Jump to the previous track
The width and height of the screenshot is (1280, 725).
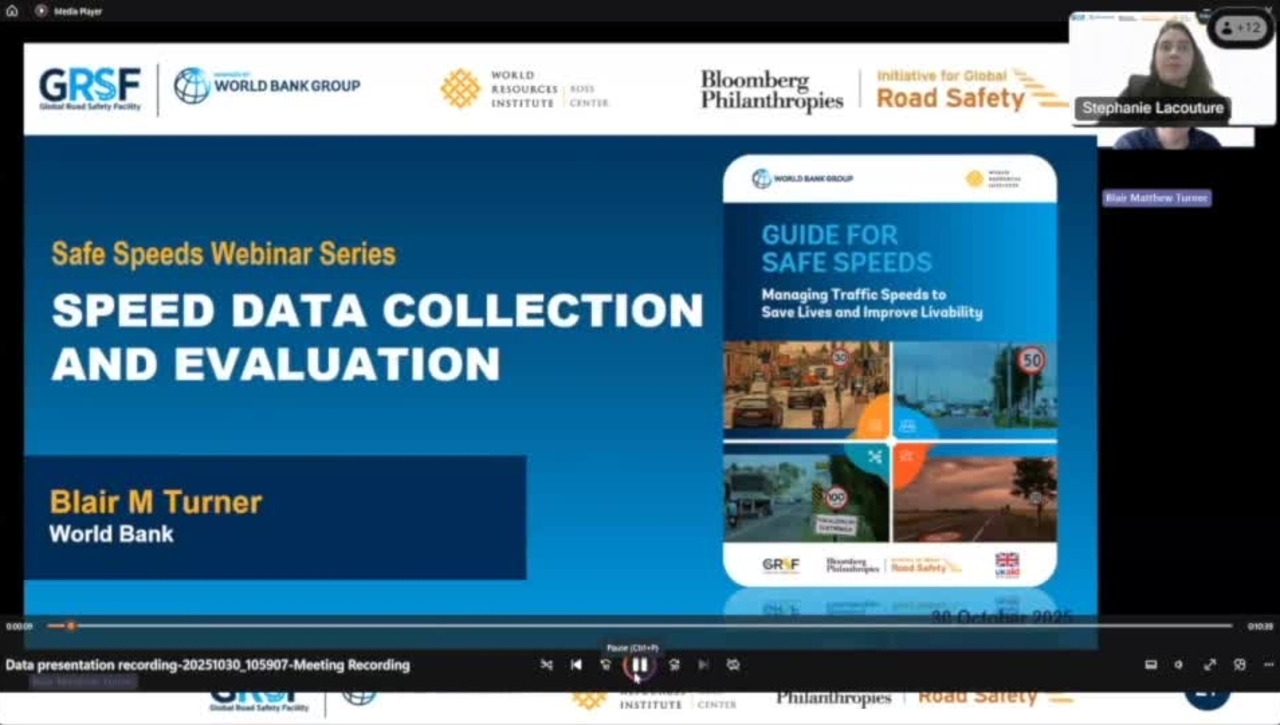point(576,665)
